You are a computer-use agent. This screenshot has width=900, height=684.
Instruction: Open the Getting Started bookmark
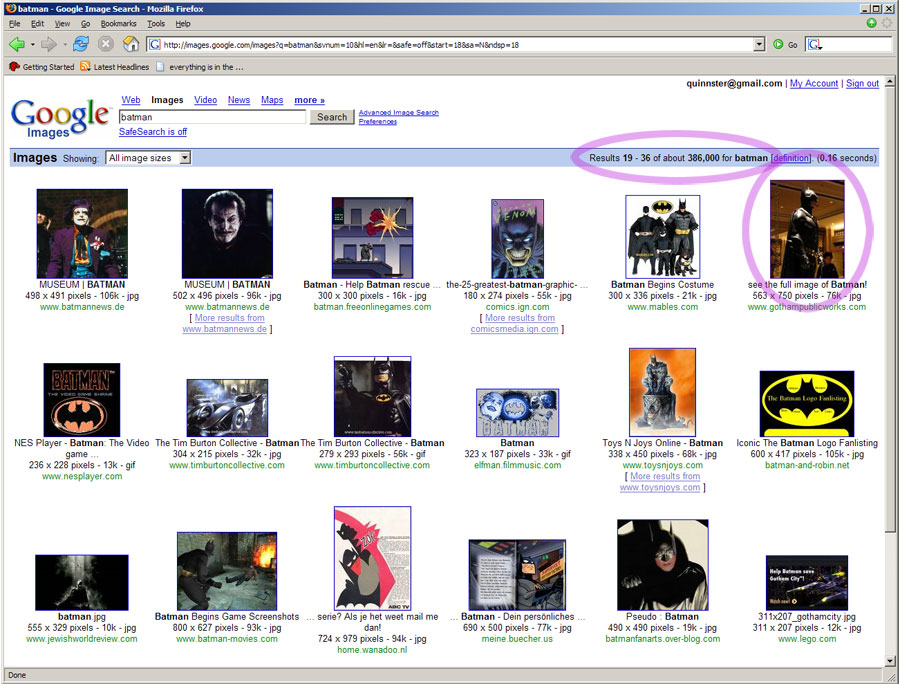pos(42,67)
